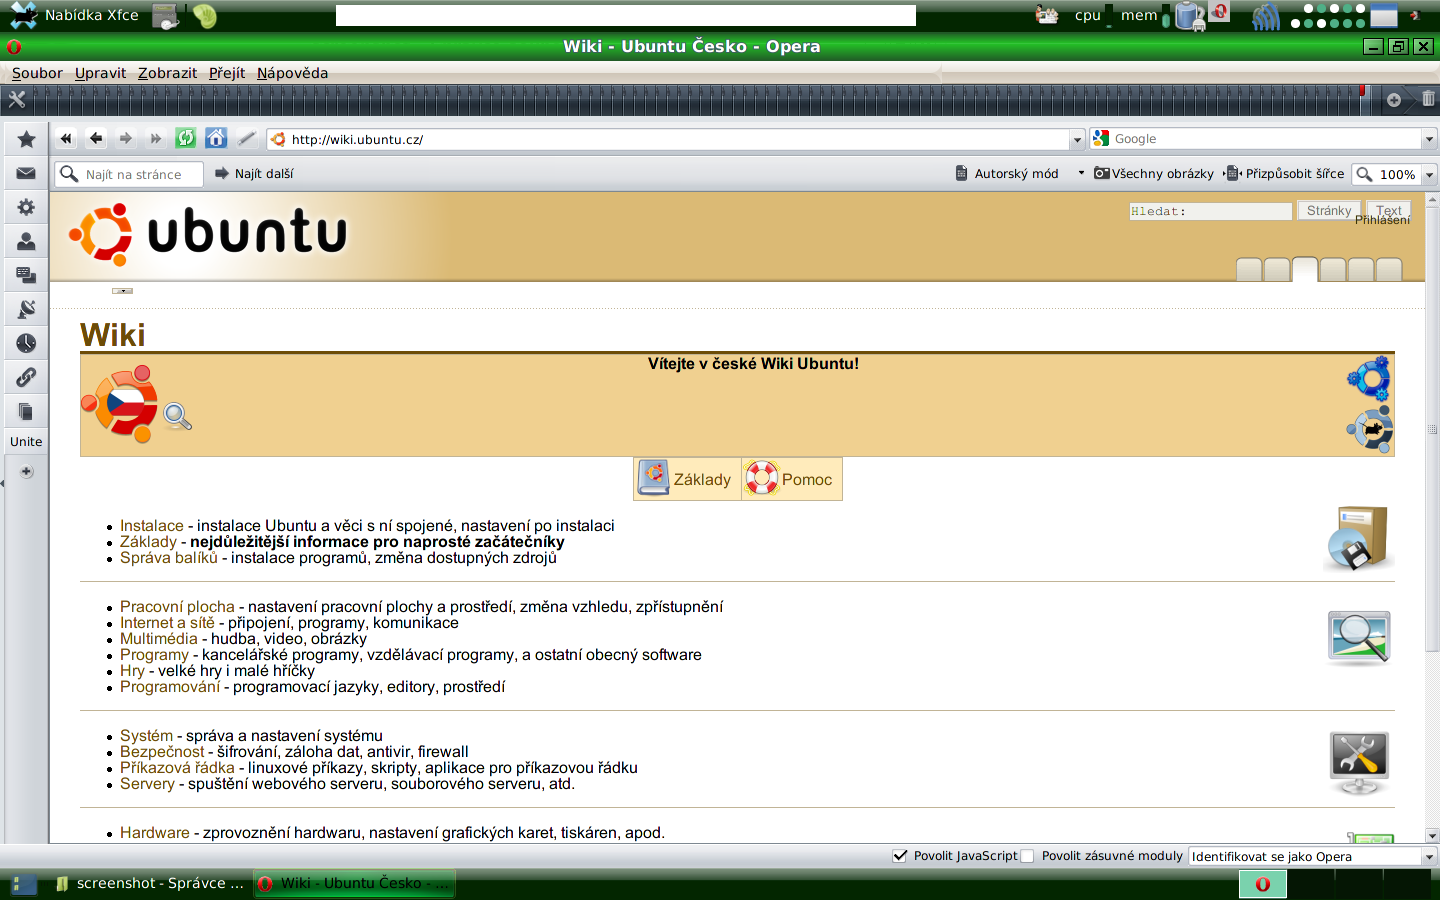Open Autorský mód dropdown arrow
Screen dimensions: 1440x900
[1080, 173]
